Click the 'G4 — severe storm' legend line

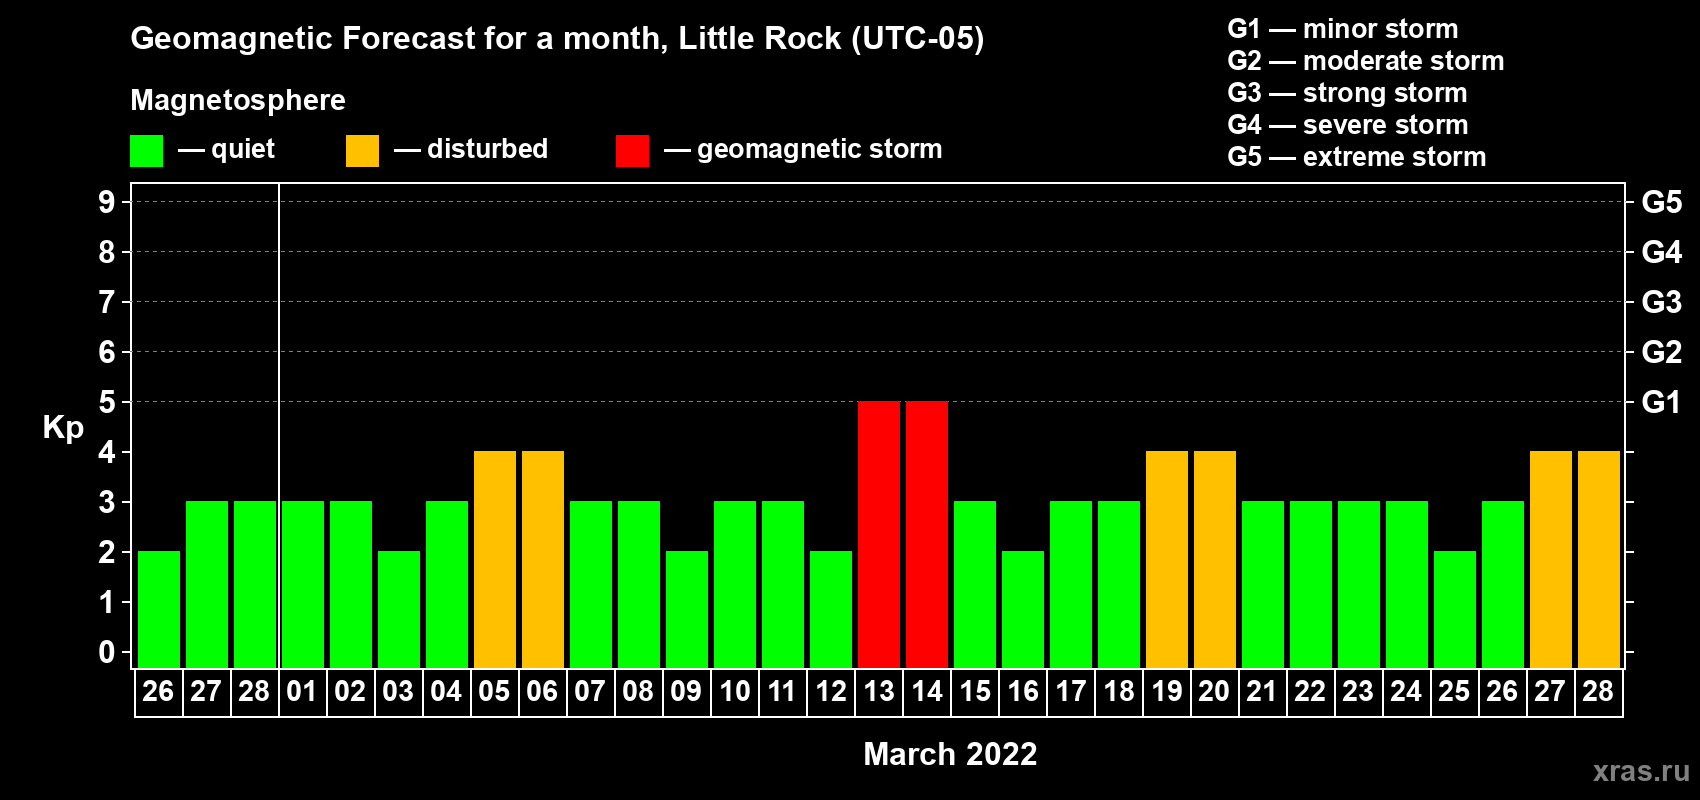point(1348,125)
